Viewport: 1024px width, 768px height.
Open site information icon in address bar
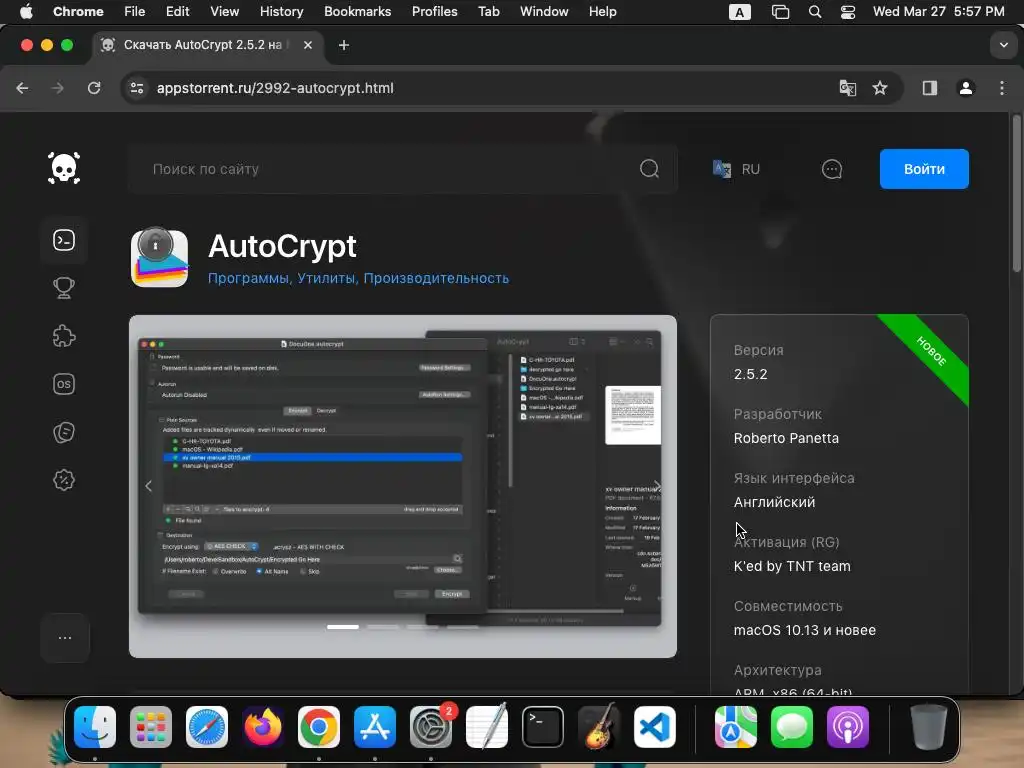click(x=136, y=88)
